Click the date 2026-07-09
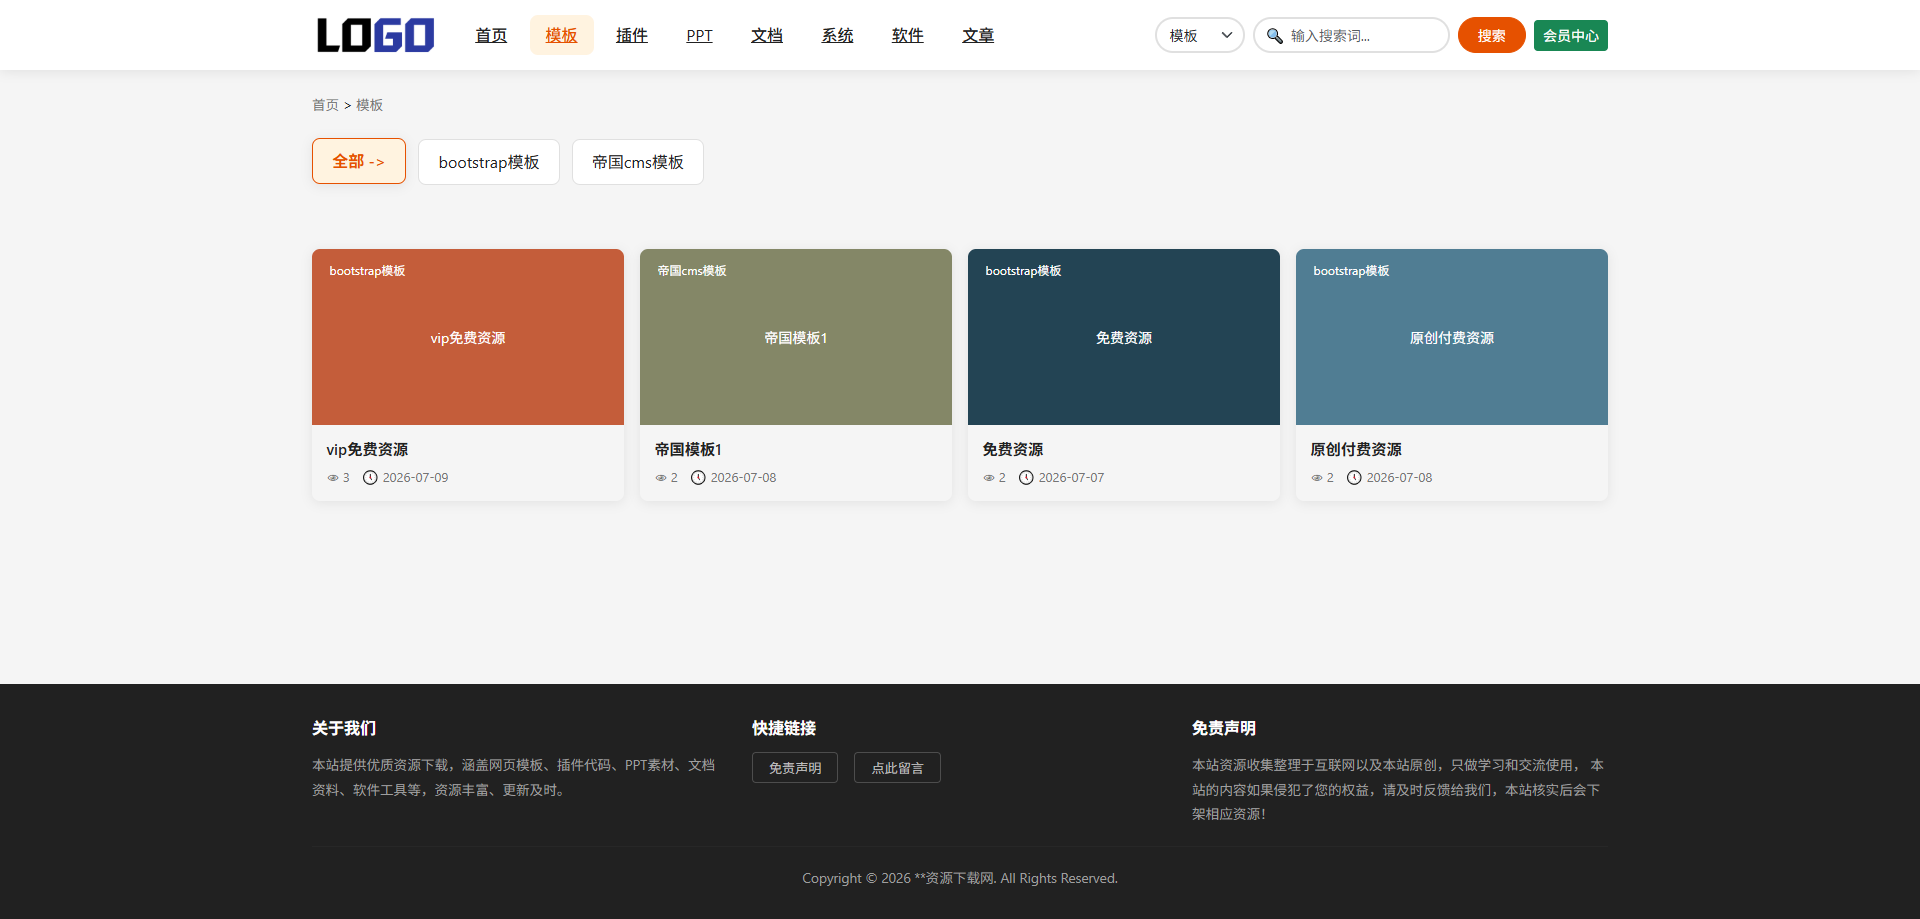The width and height of the screenshot is (1920, 919). 415,478
